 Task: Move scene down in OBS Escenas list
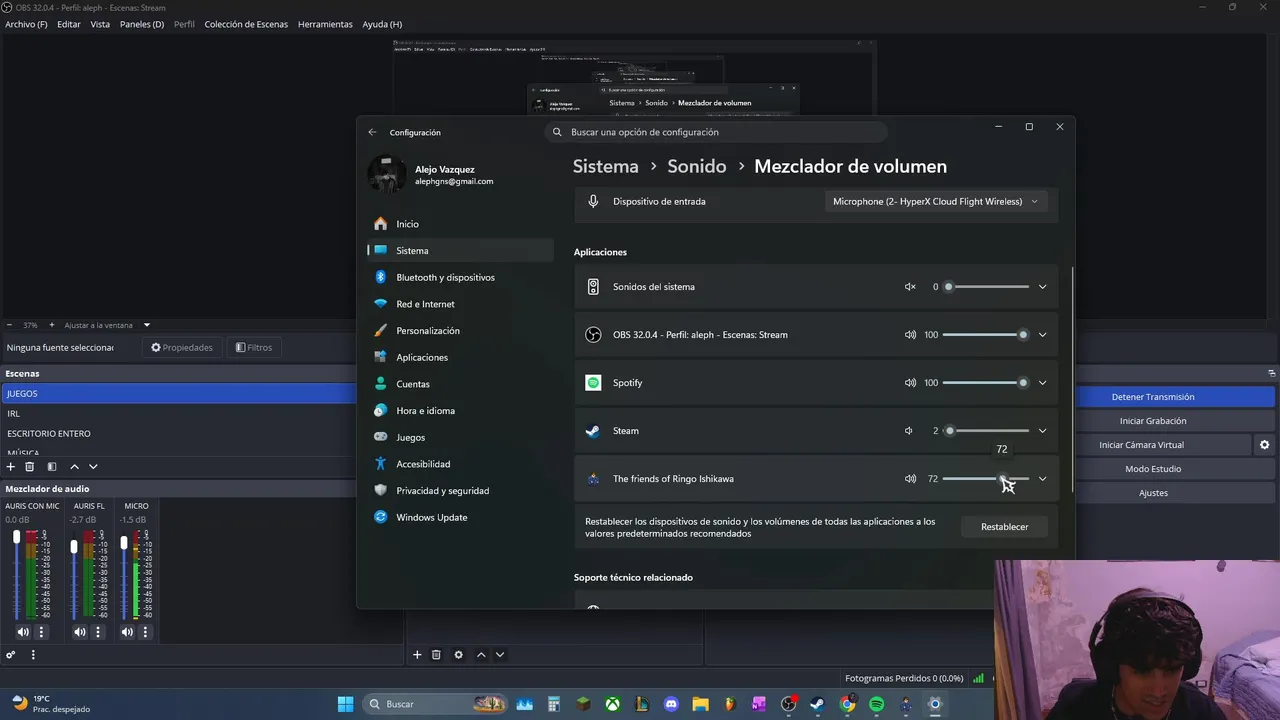click(x=93, y=466)
